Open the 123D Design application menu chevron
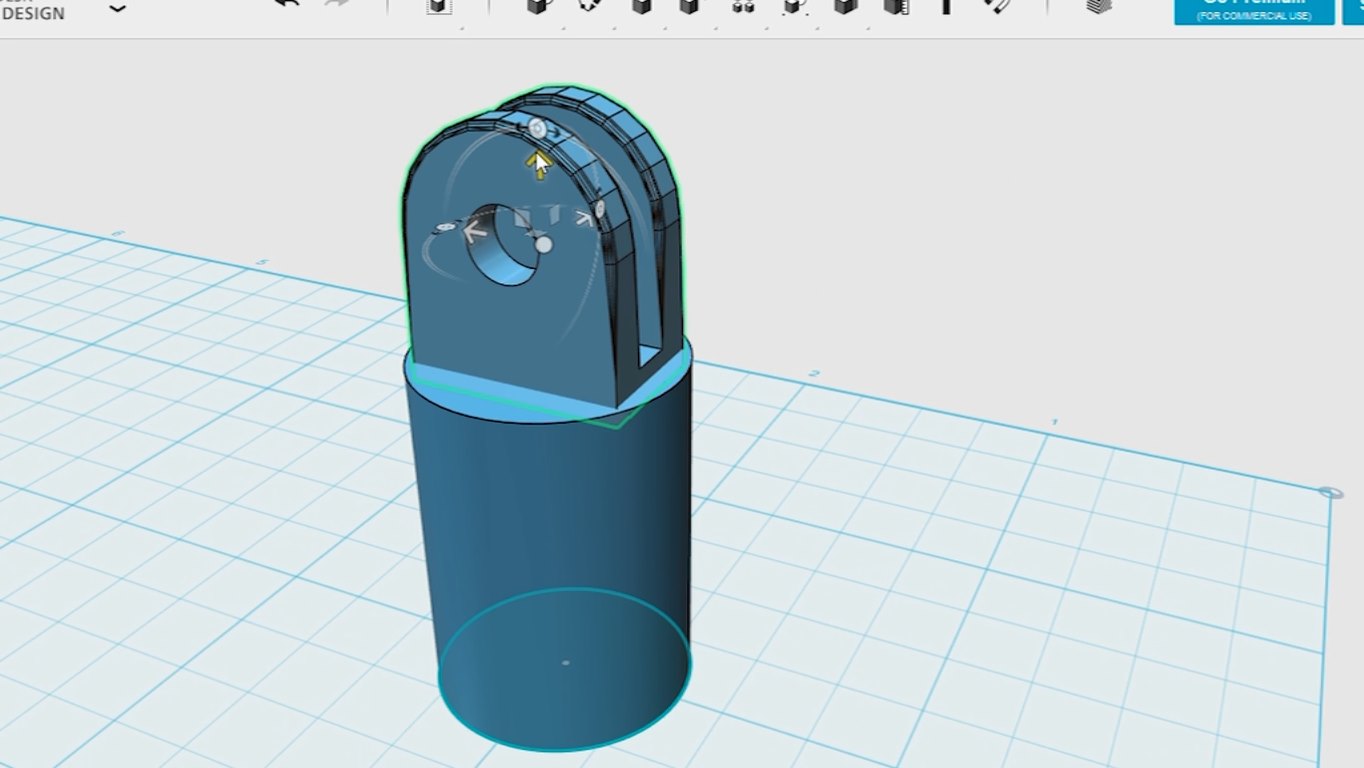Image resolution: width=1364 pixels, height=768 pixels. 118,8
